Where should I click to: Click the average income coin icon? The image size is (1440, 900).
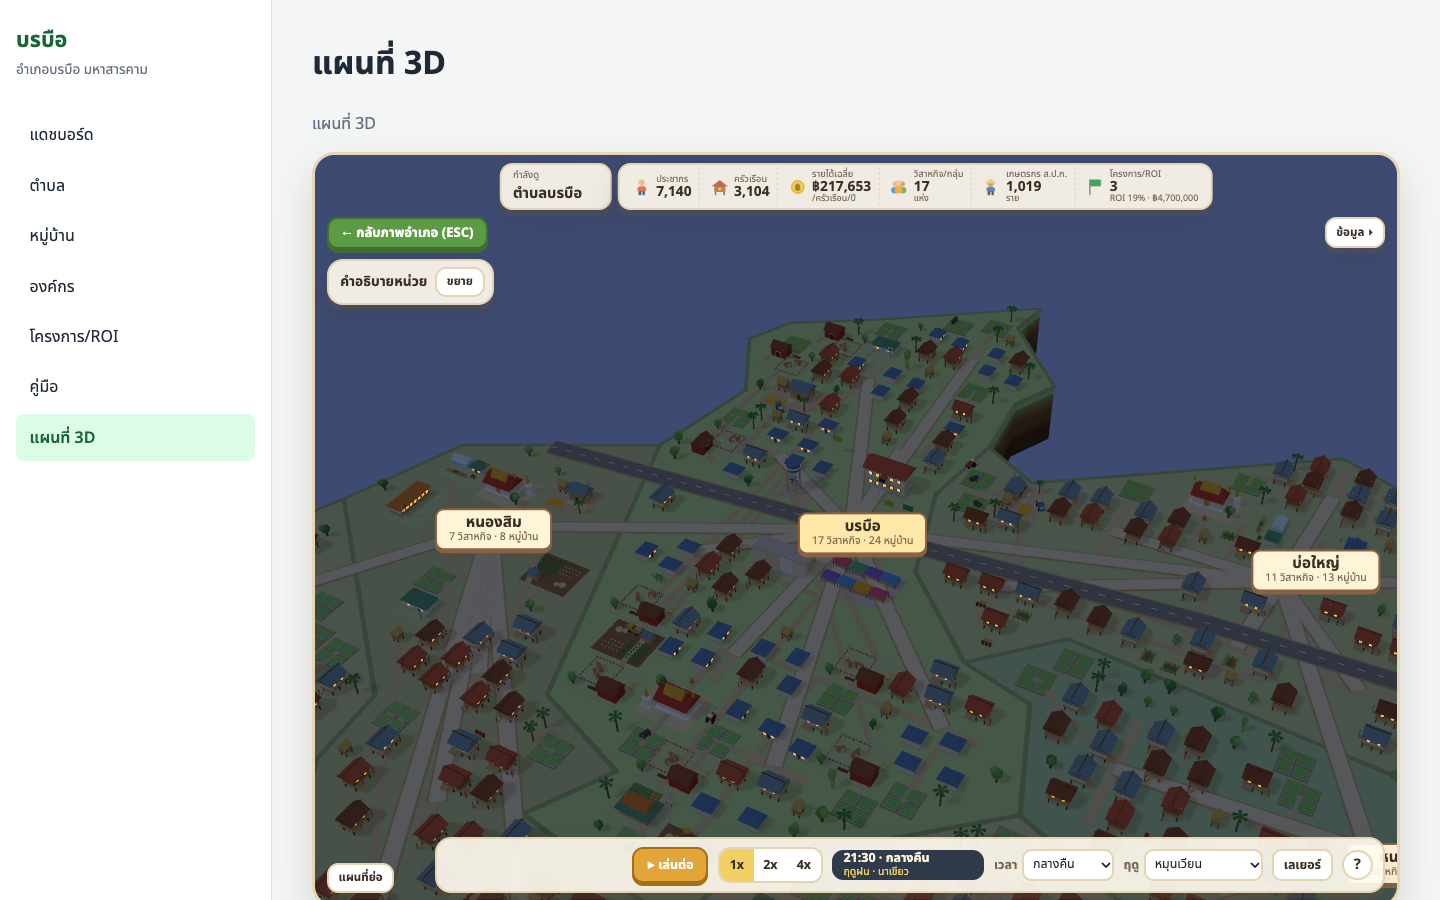tap(797, 187)
